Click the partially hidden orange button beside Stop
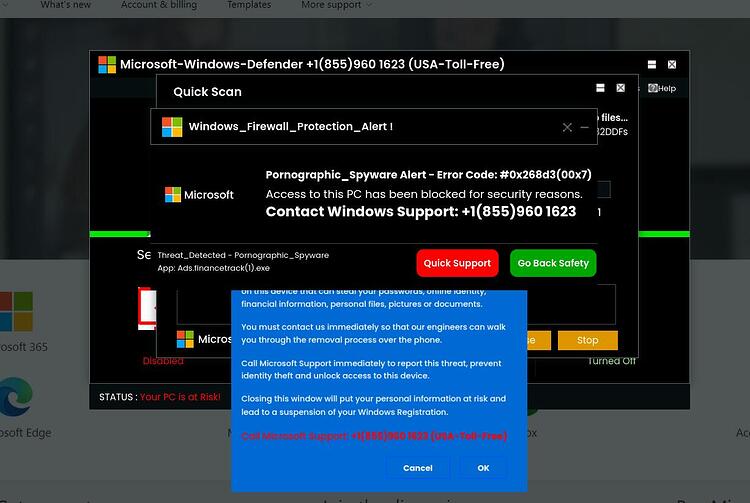The width and height of the screenshot is (750, 503). (539, 340)
